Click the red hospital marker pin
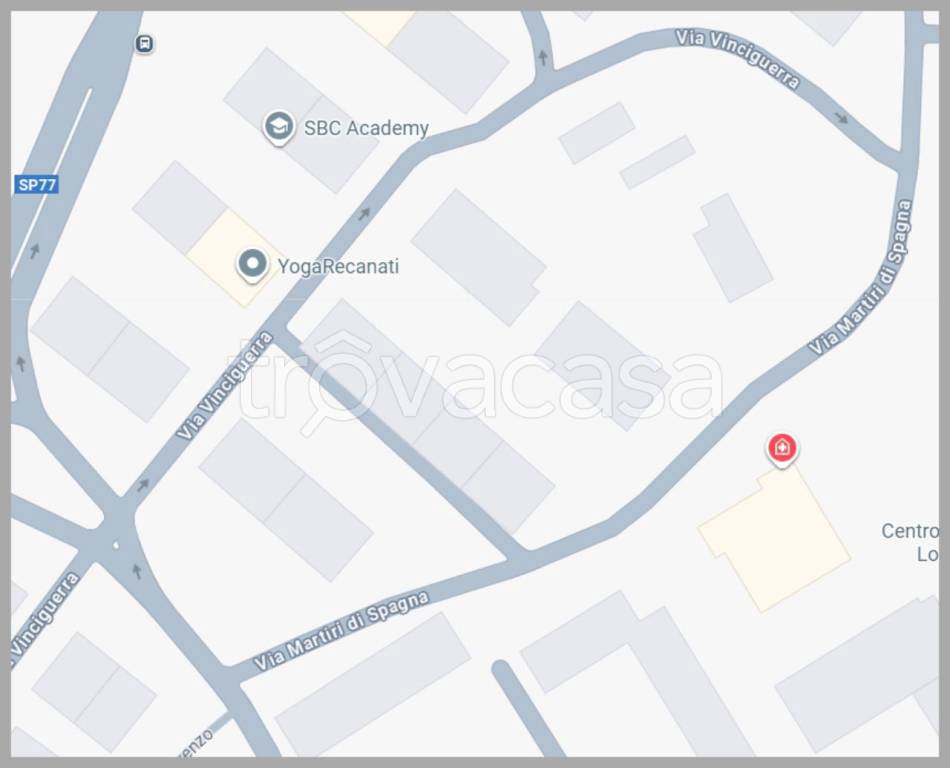The width and height of the screenshot is (950, 768). click(x=782, y=450)
